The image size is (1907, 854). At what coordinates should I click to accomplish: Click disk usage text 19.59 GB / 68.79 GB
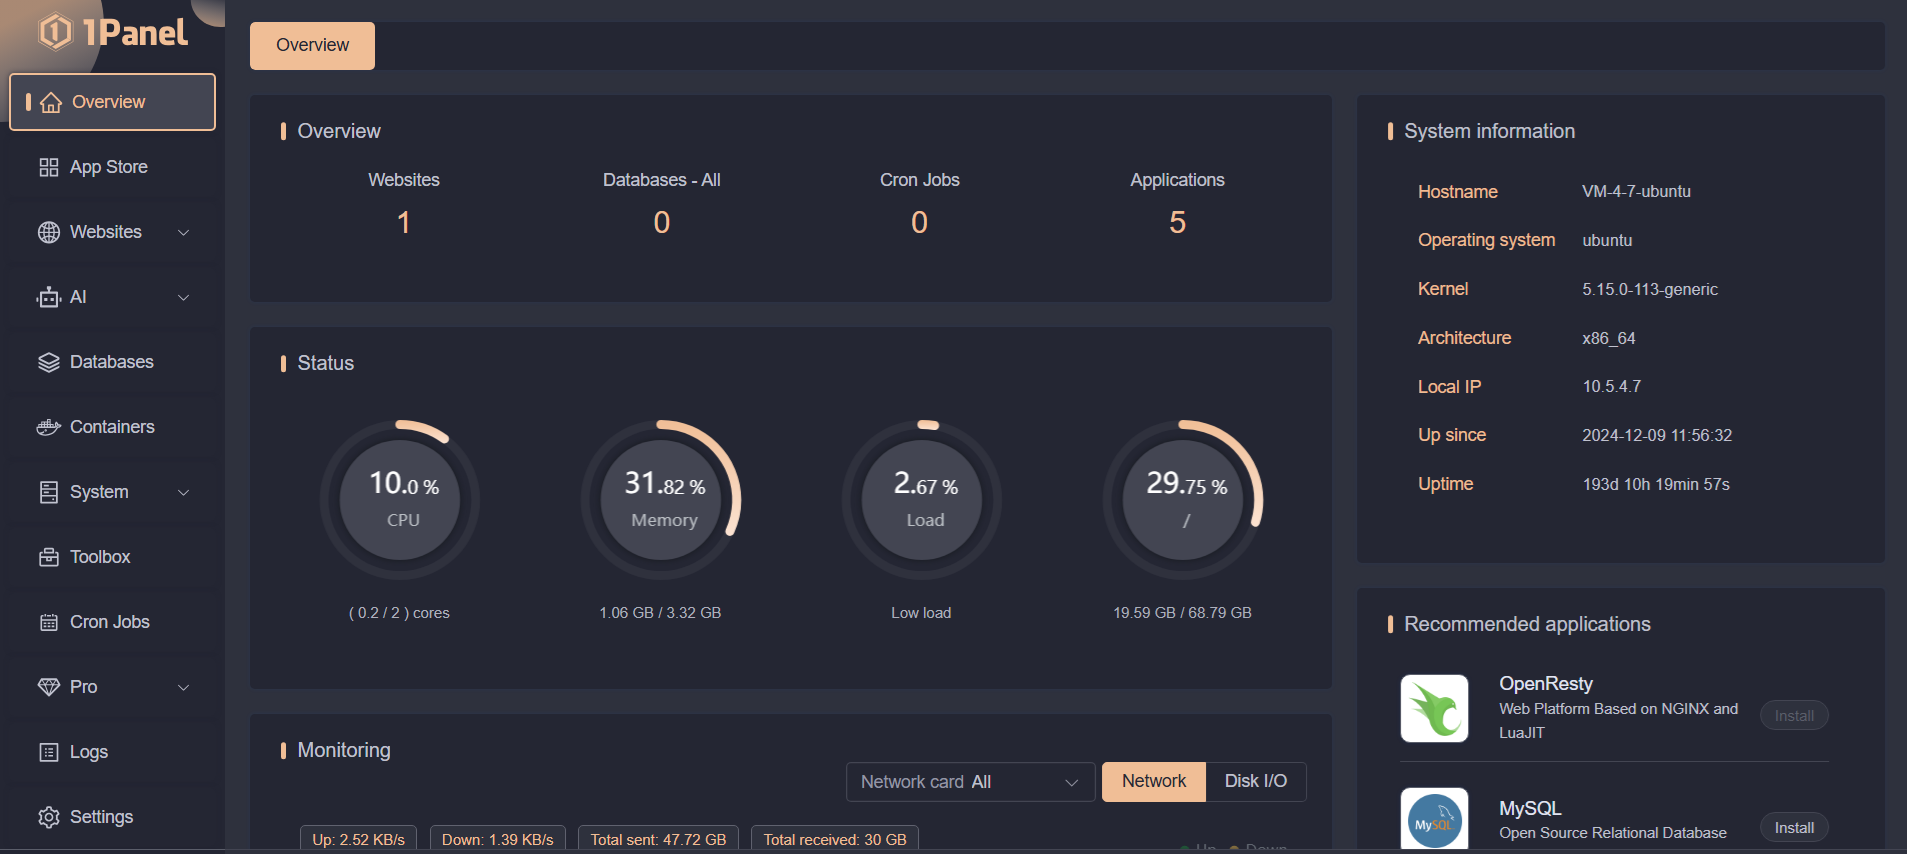tap(1182, 613)
